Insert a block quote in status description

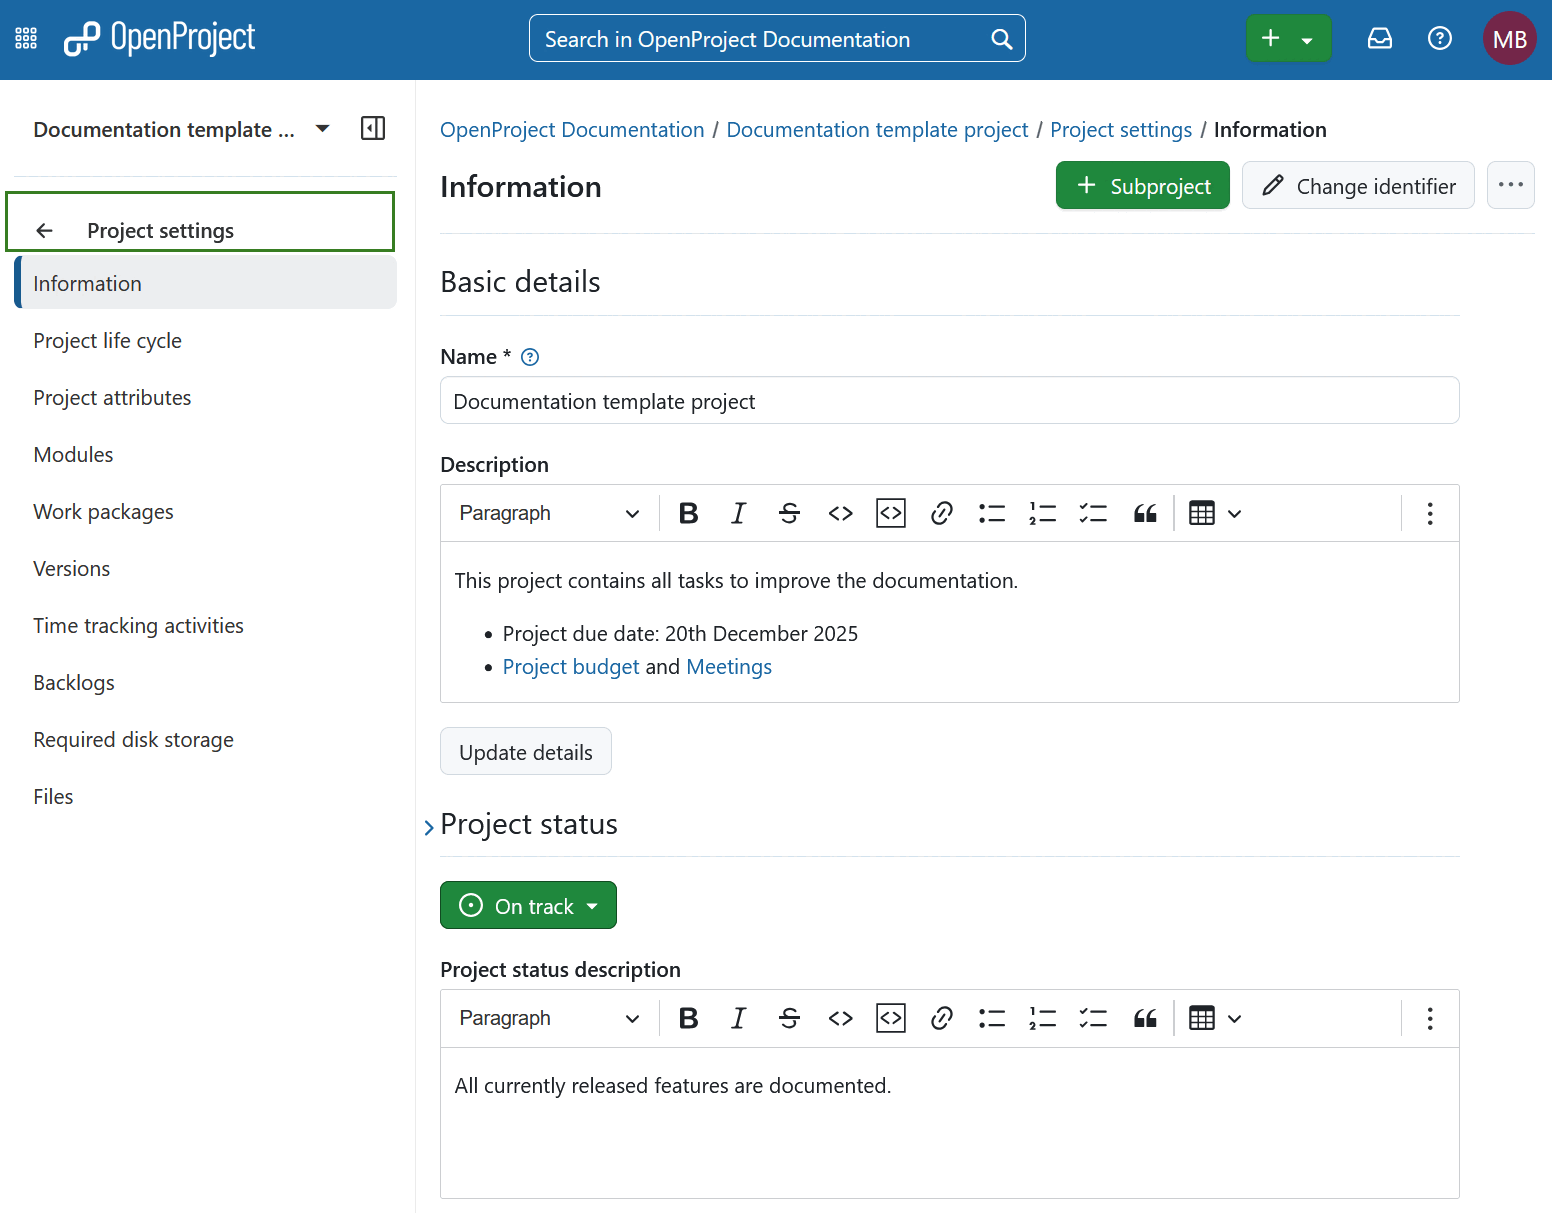coord(1144,1017)
